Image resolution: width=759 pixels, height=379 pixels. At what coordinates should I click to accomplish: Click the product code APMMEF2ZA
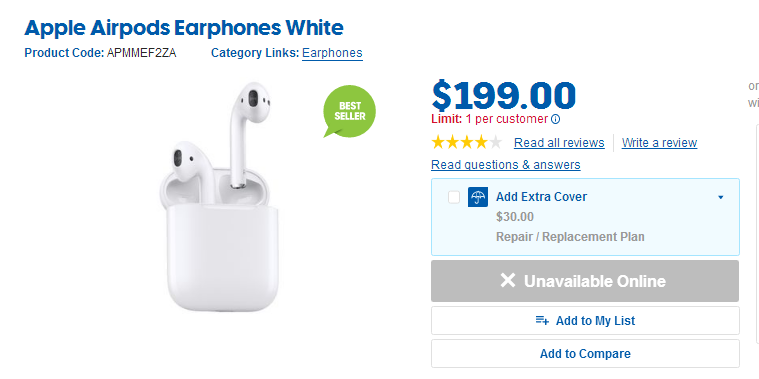142,53
